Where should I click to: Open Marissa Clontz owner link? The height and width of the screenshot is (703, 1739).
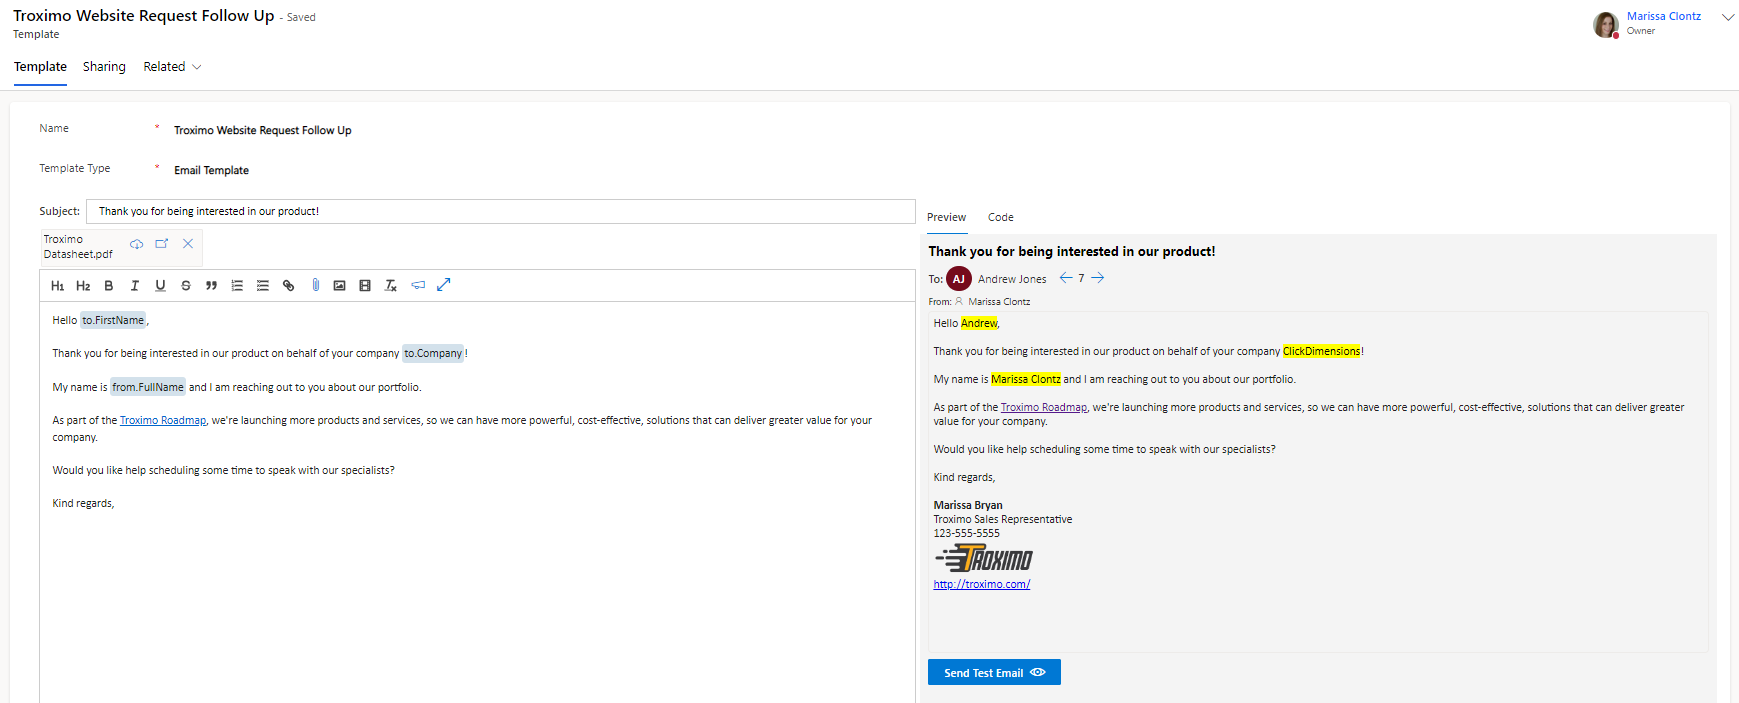(x=1664, y=16)
